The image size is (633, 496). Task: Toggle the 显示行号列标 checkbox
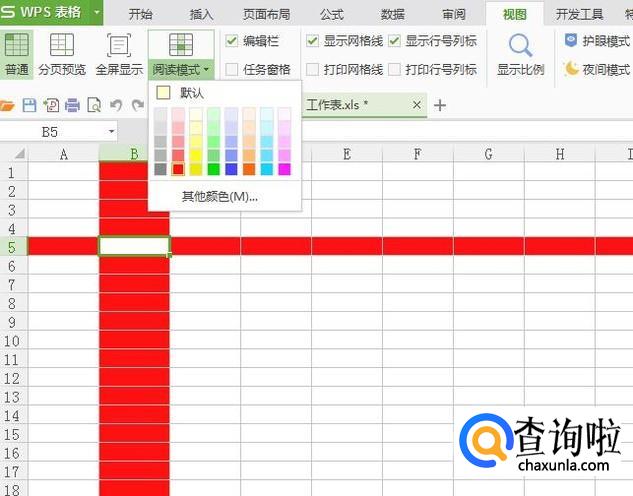point(394,40)
